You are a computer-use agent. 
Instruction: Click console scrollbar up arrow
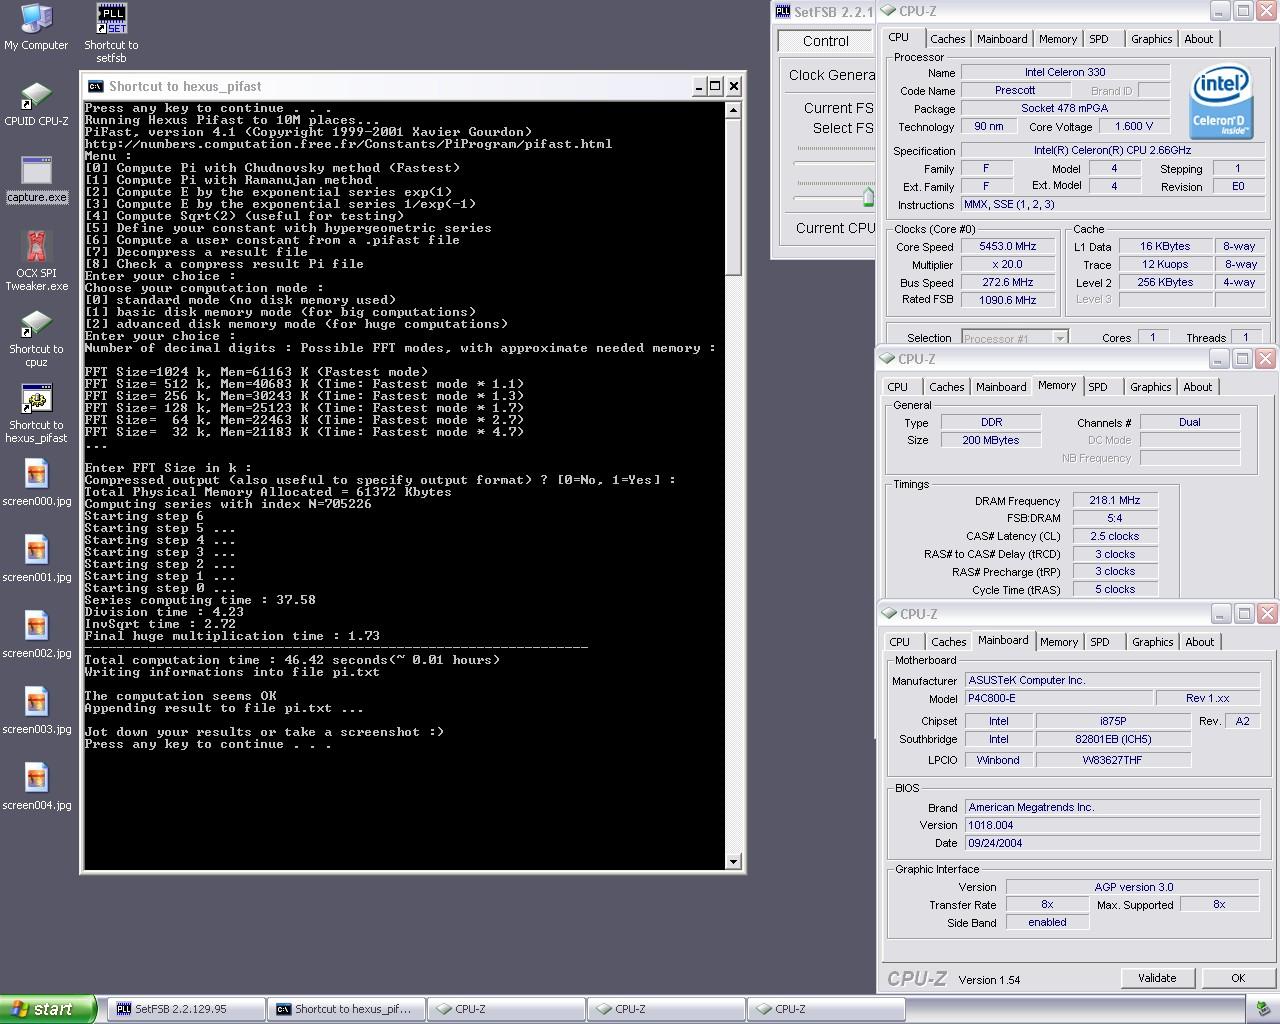click(x=733, y=110)
